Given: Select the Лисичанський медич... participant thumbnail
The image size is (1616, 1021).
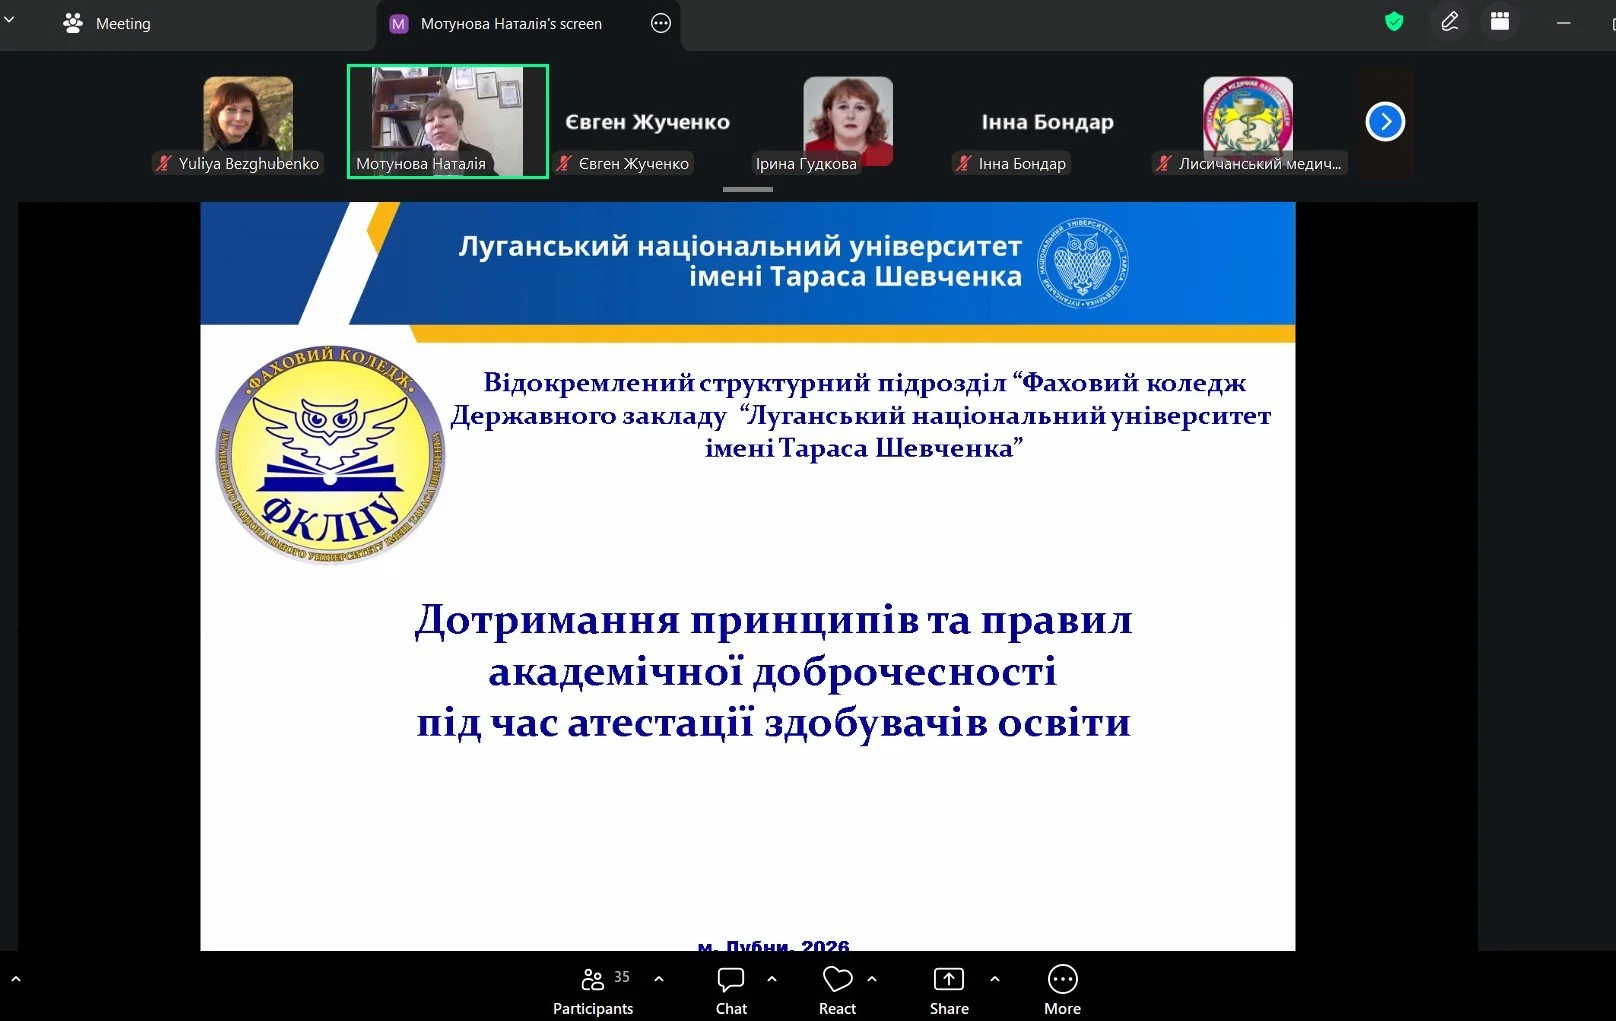Looking at the screenshot, I should coord(1248,122).
